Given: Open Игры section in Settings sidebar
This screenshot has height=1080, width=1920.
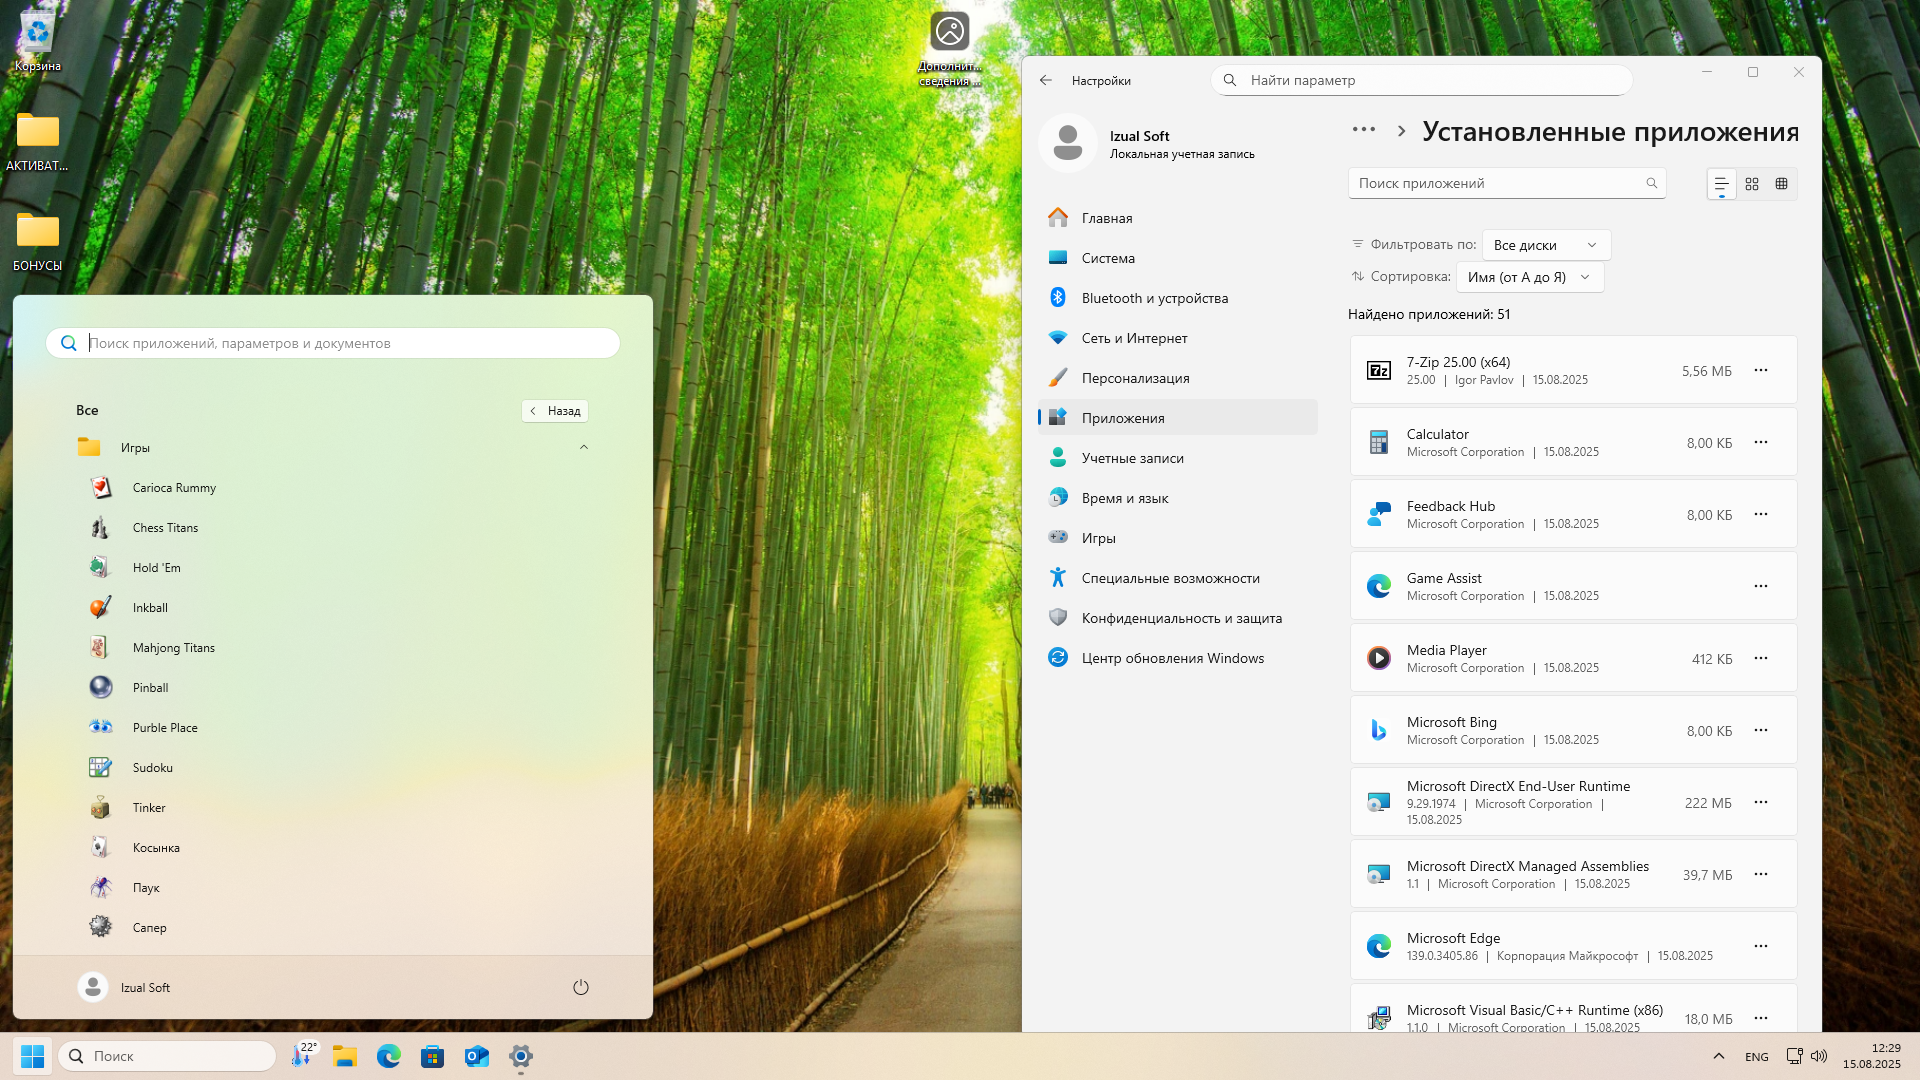Looking at the screenshot, I should pyautogui.click(x=1178, y=538).
